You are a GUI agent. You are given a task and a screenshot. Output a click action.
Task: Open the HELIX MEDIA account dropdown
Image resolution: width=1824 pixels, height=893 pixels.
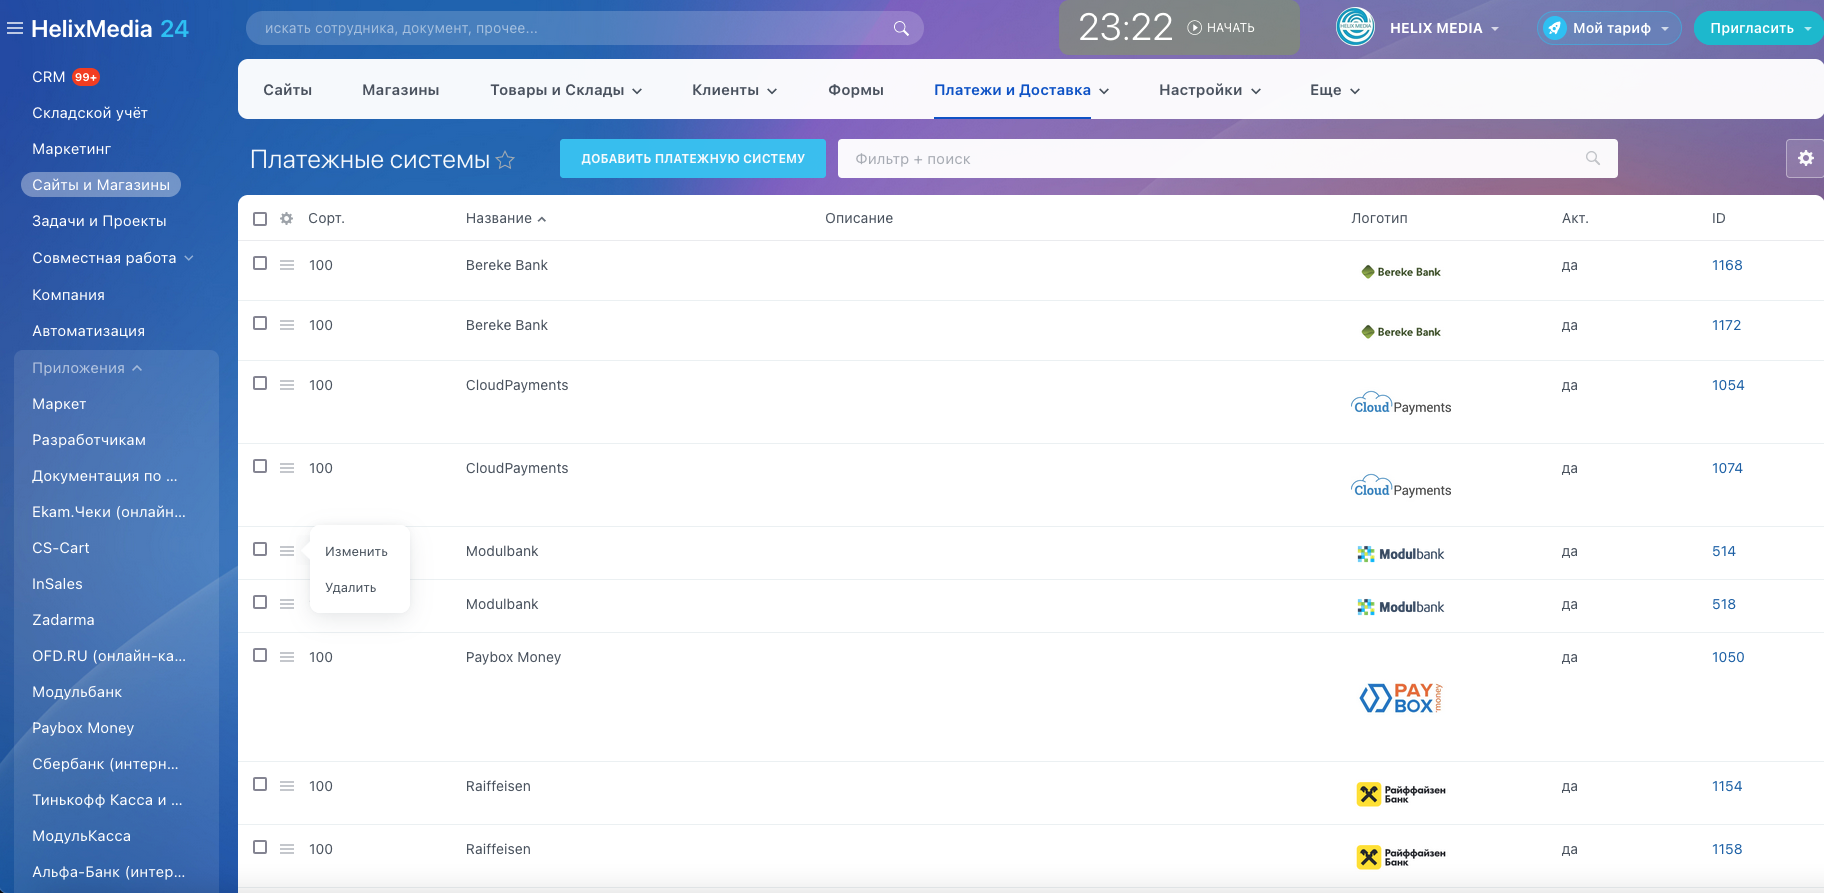[1495, 29]
